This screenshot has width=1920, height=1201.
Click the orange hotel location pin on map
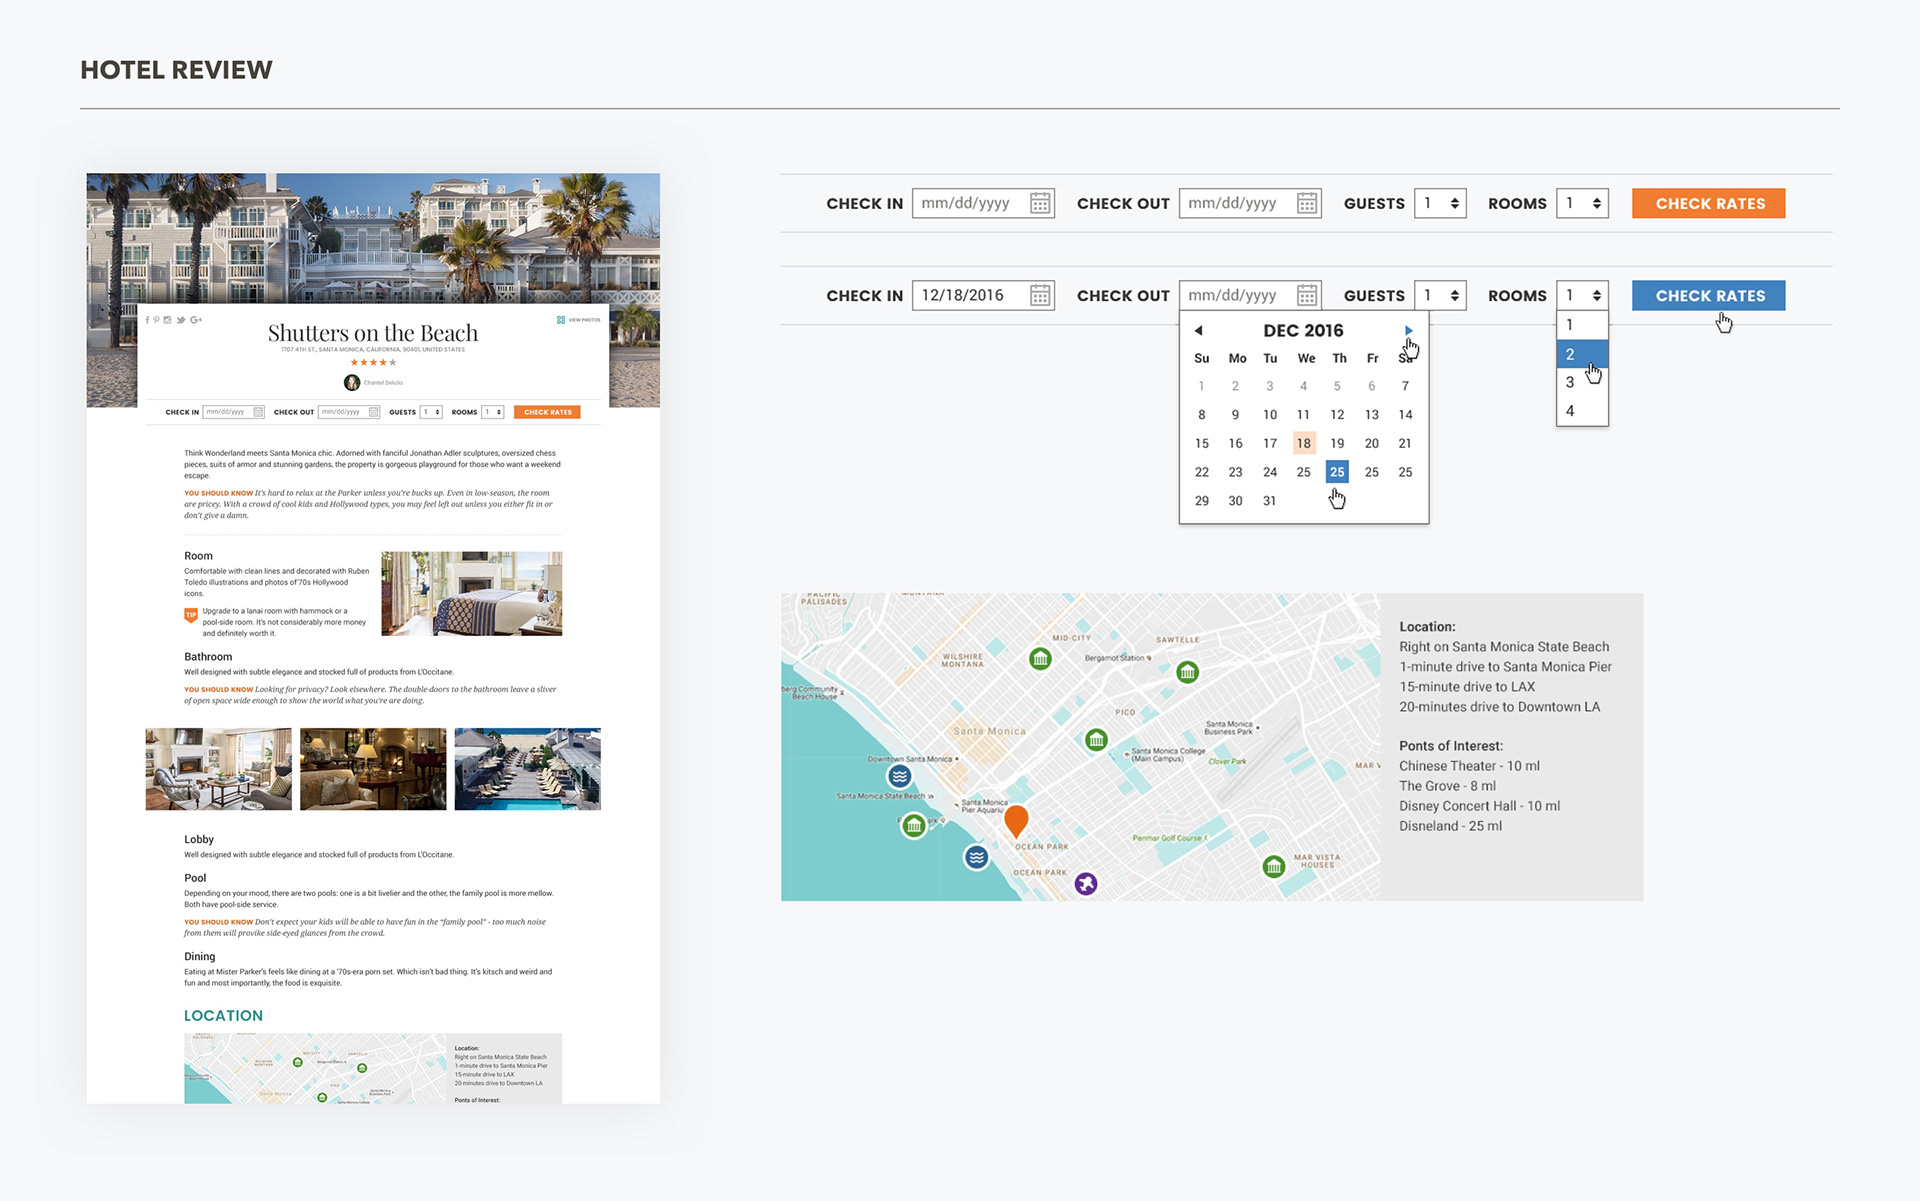click(x=1016, y=821)
